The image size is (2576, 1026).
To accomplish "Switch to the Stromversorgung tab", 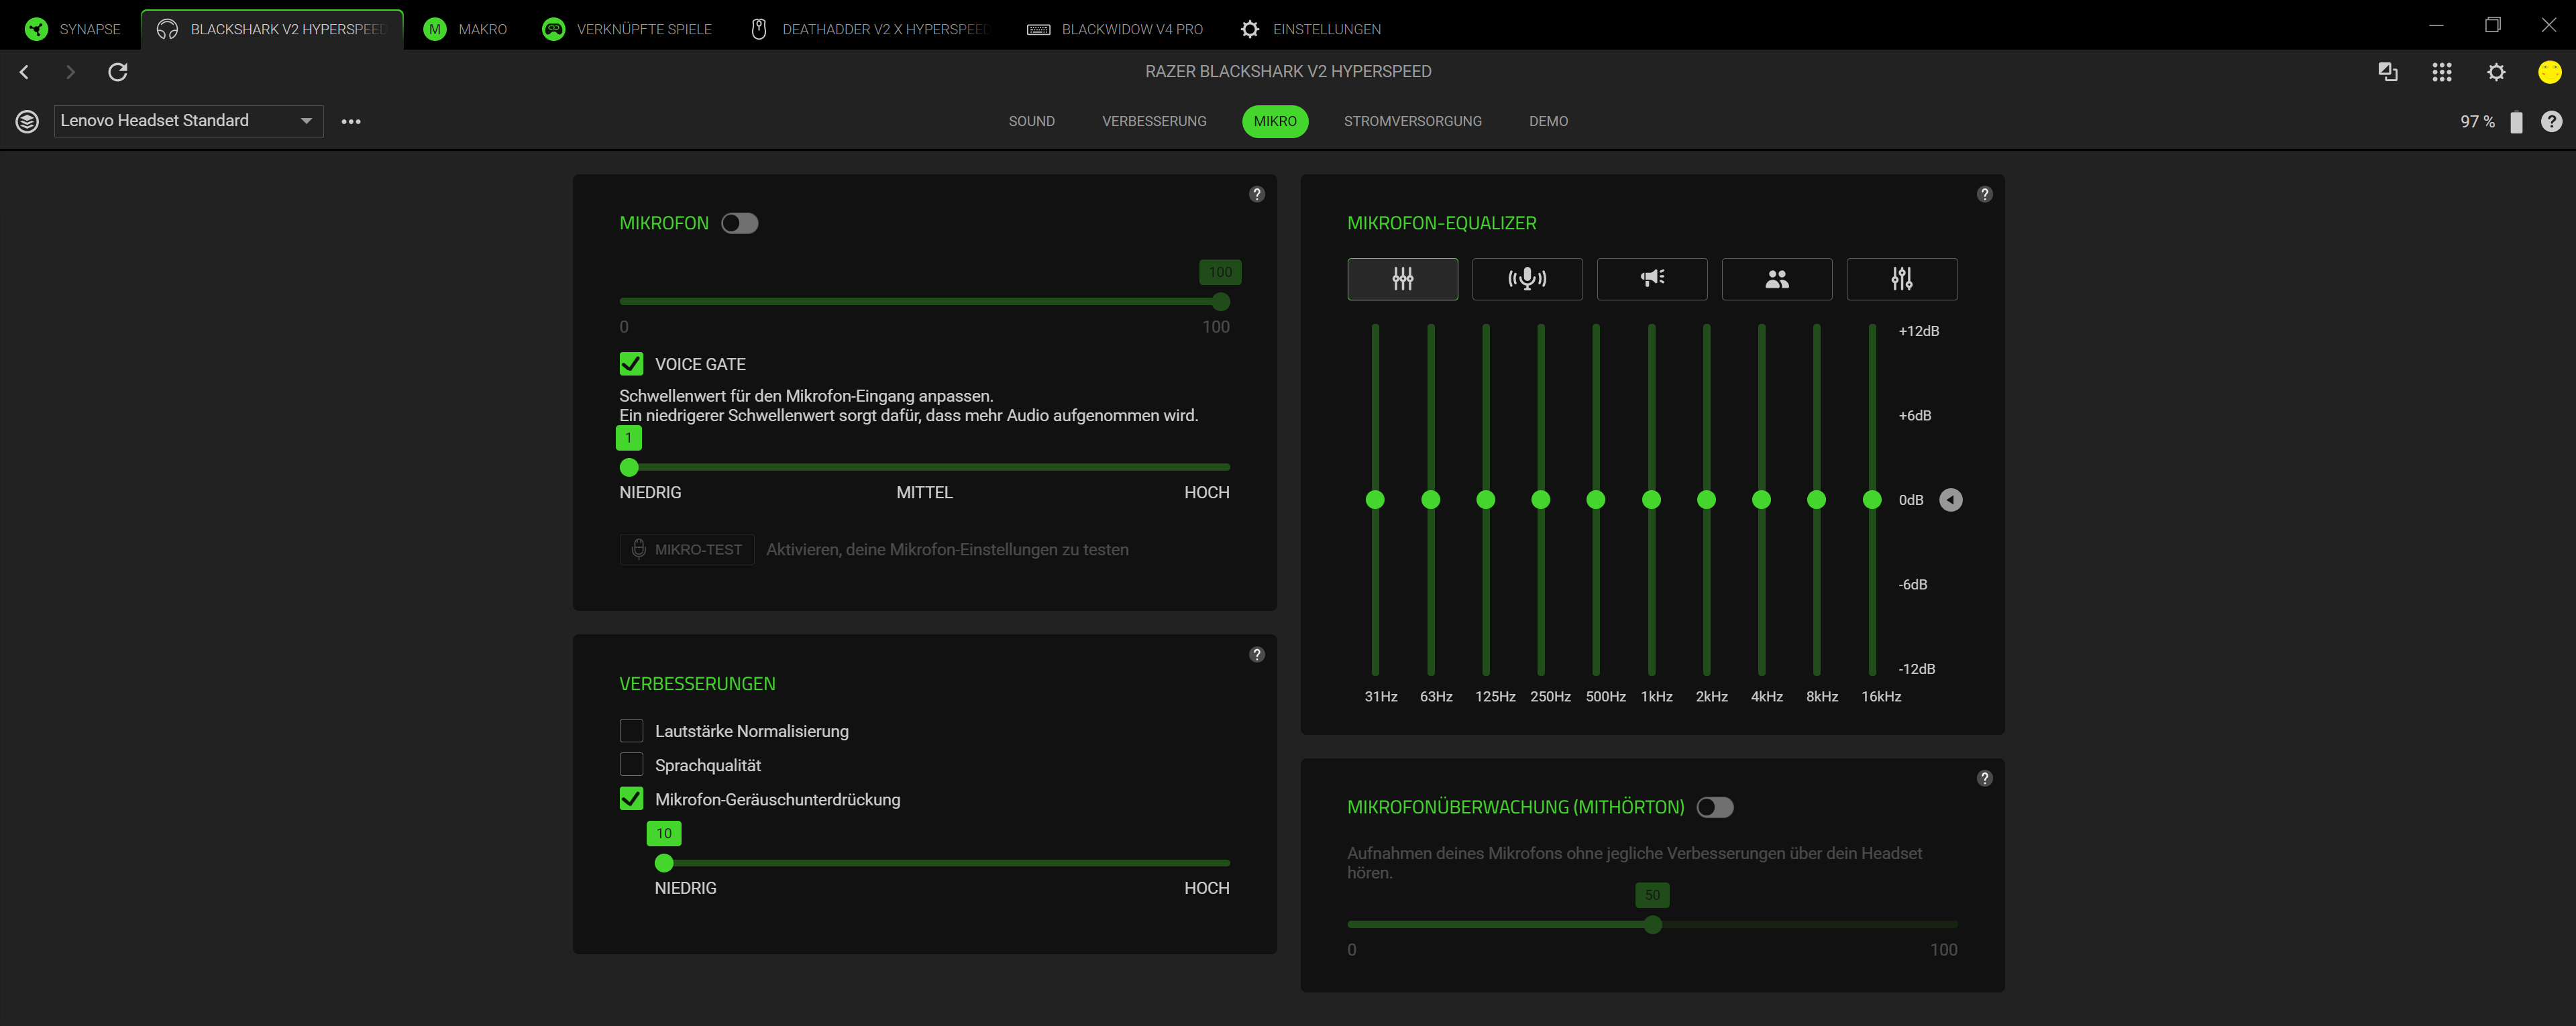I will (x=1412, y=121).
